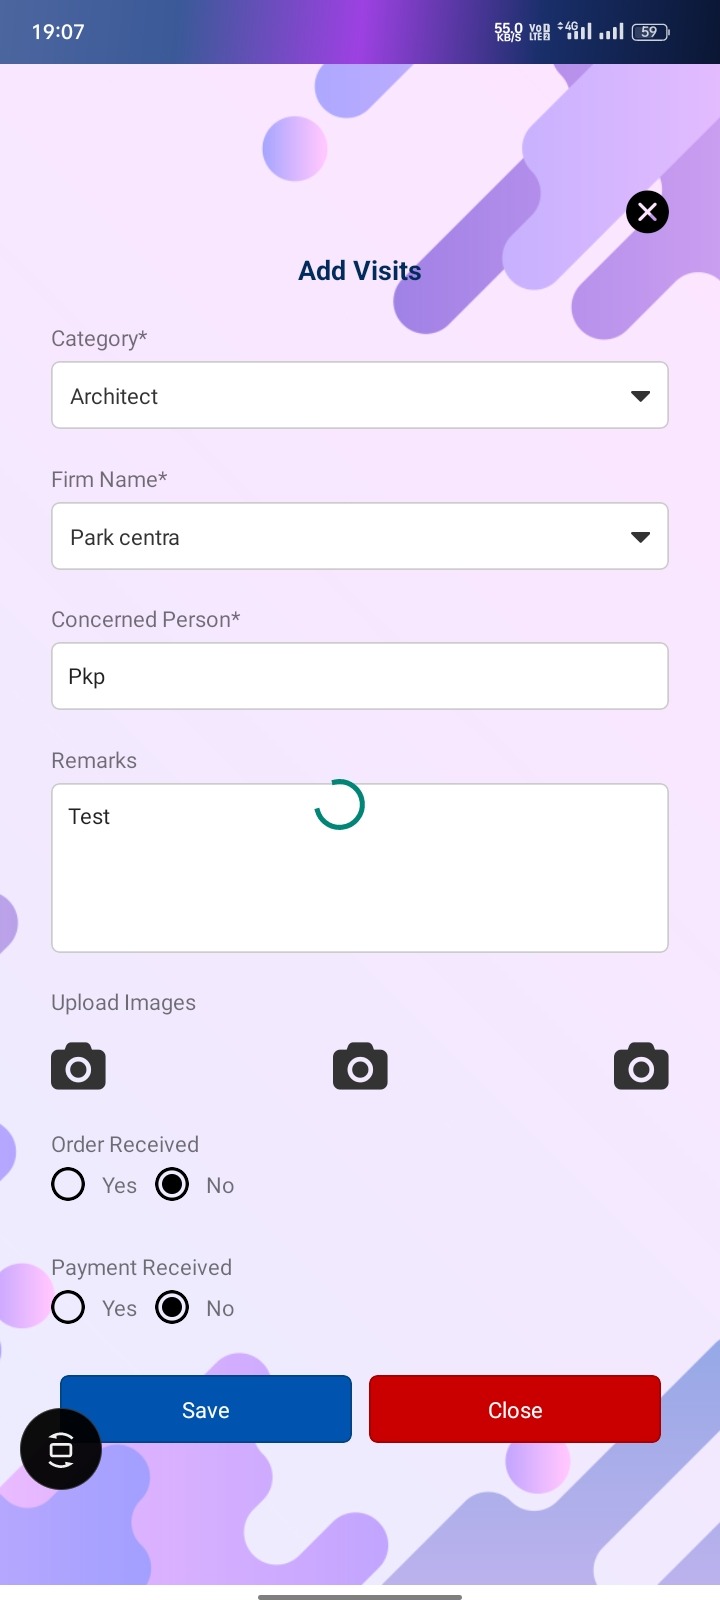
Task: Tap the 4G signal strength icon
Action: click(x=575, y=31)
